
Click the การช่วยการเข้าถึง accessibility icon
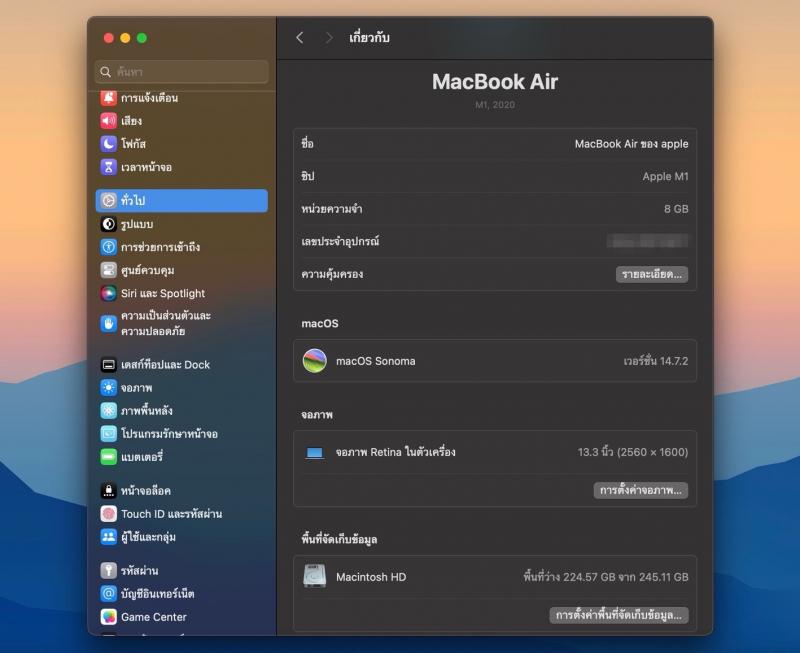(108, 247)
